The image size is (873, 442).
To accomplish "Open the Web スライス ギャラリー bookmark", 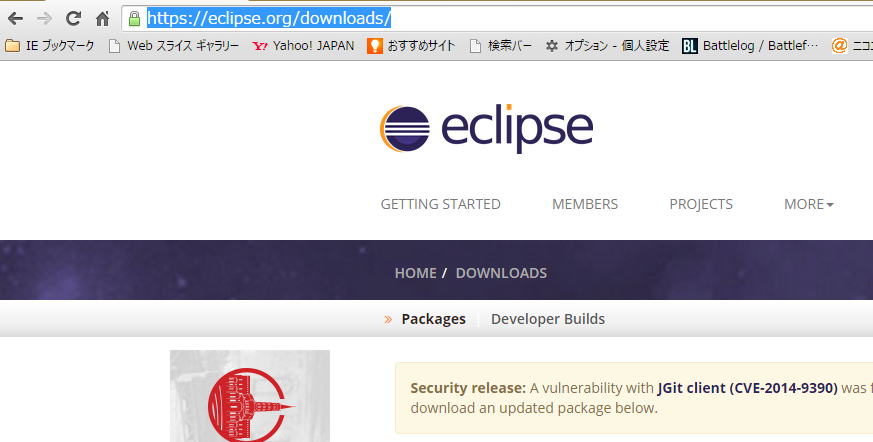I will [174, 46].
